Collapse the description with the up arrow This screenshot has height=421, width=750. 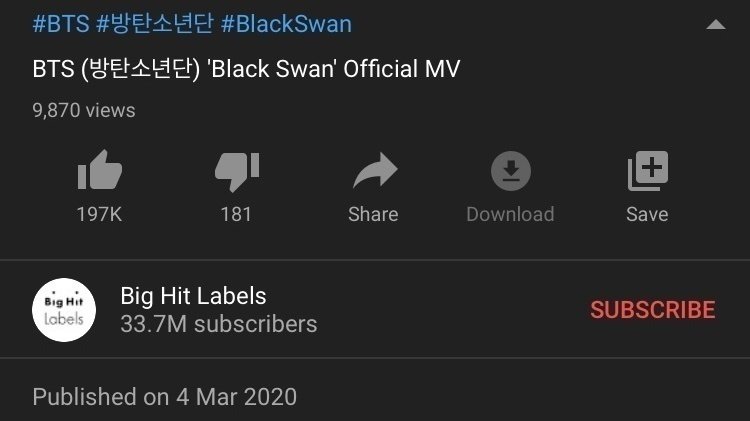716,24
